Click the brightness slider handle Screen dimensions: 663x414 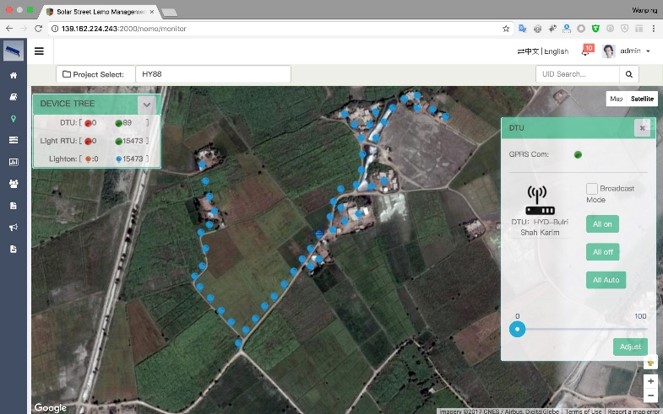coord(517,328)
